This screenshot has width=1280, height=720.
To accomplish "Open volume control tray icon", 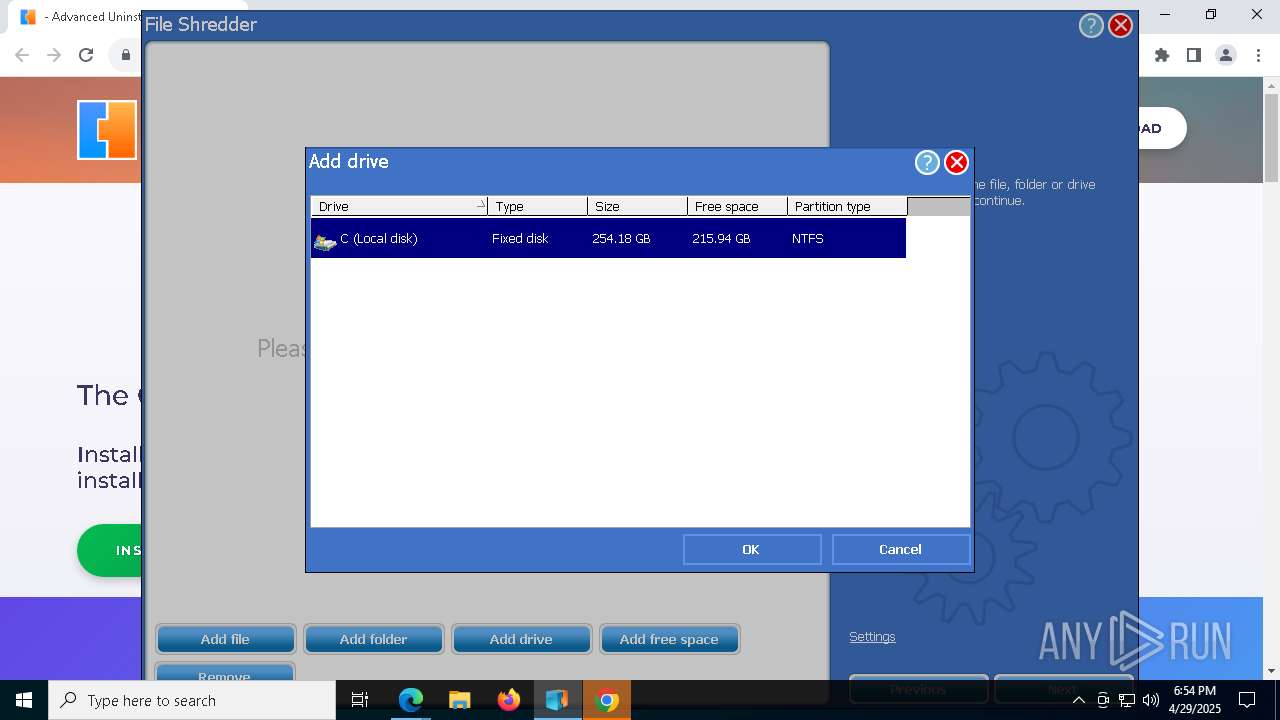I will pyautogui.click(x=1151, y=700).
